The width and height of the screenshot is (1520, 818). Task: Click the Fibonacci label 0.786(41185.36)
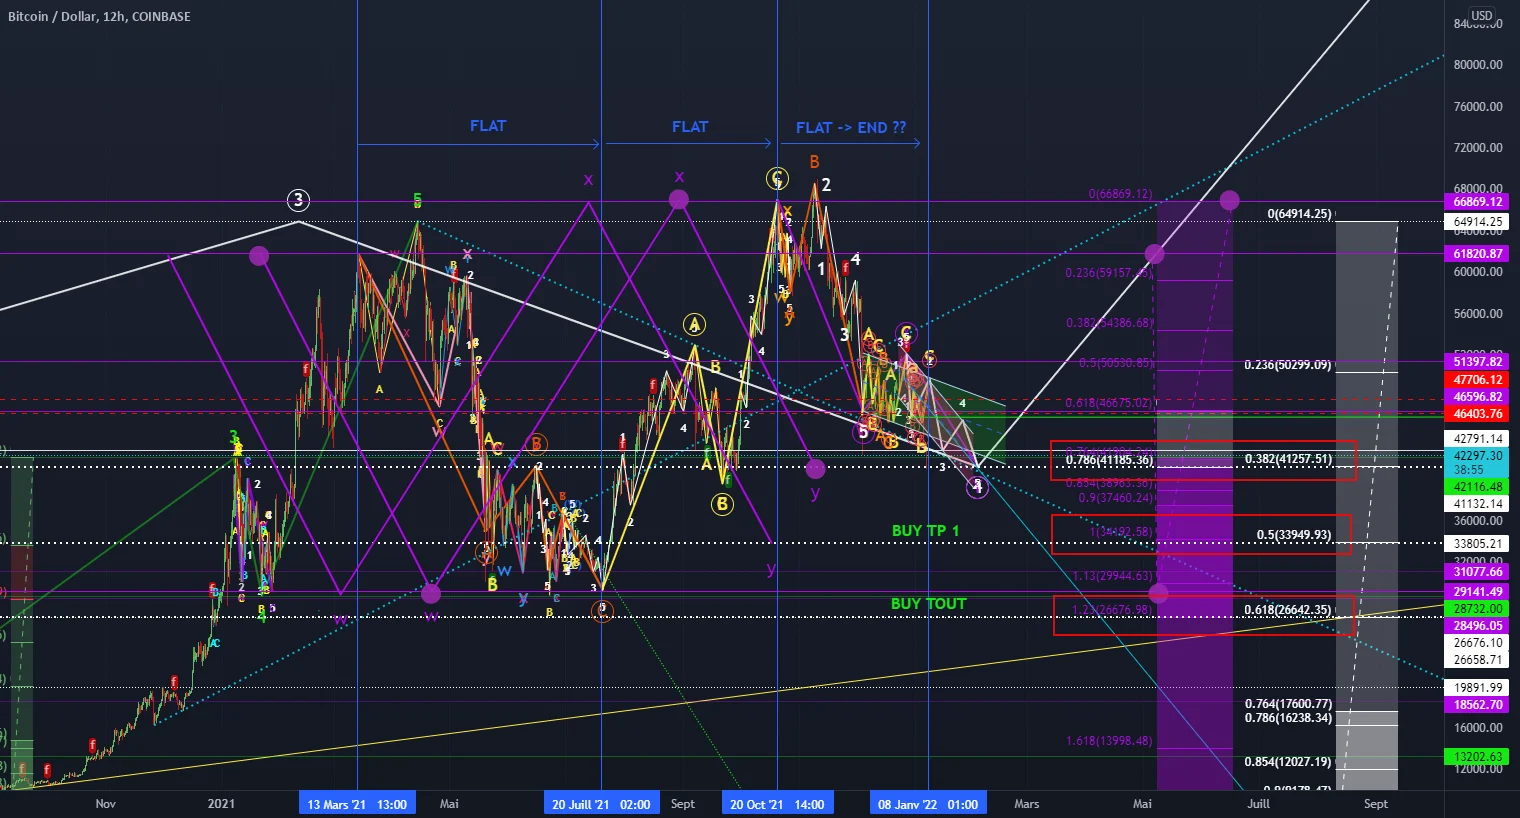click(x=1109, y=460)
